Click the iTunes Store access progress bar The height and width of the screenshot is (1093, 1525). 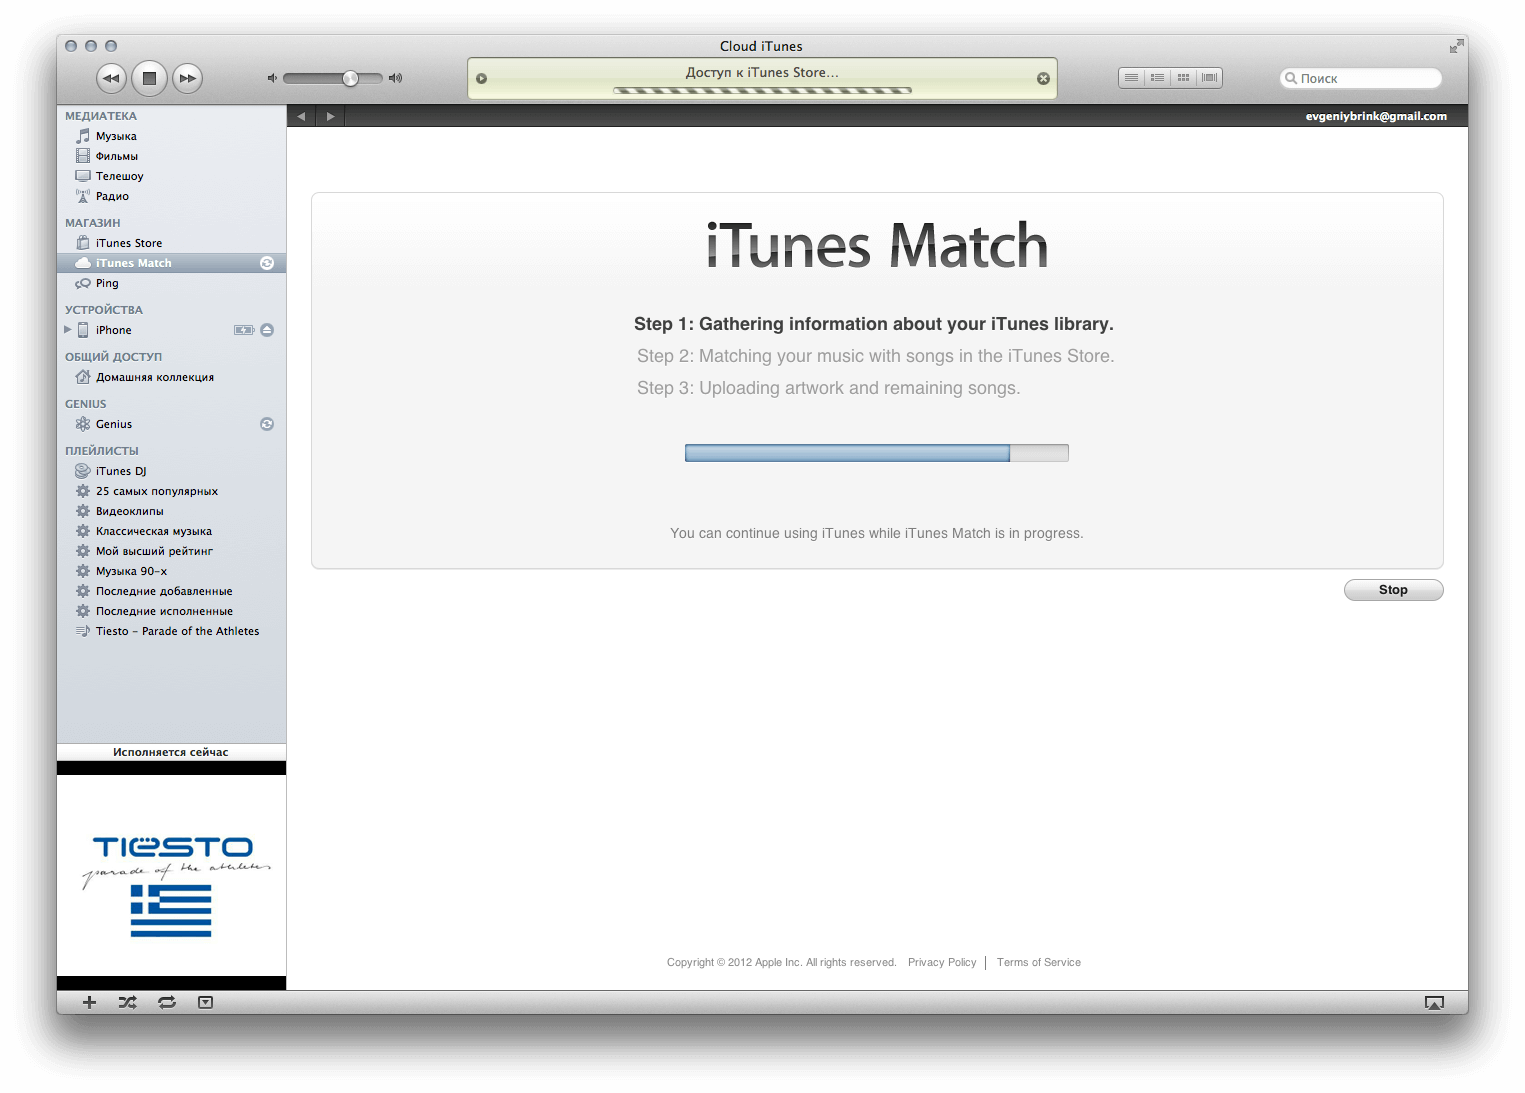pyautogui.click(x=762, y=91)
